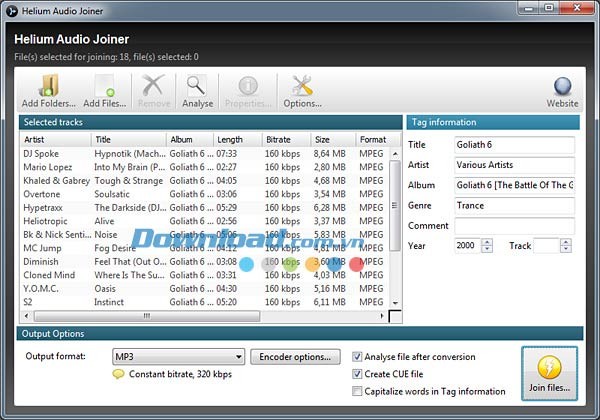This screenshot has height=420, width=600.
Task: Select the Y.O.M.C. Oasis track
Action: tap(204, 289)
